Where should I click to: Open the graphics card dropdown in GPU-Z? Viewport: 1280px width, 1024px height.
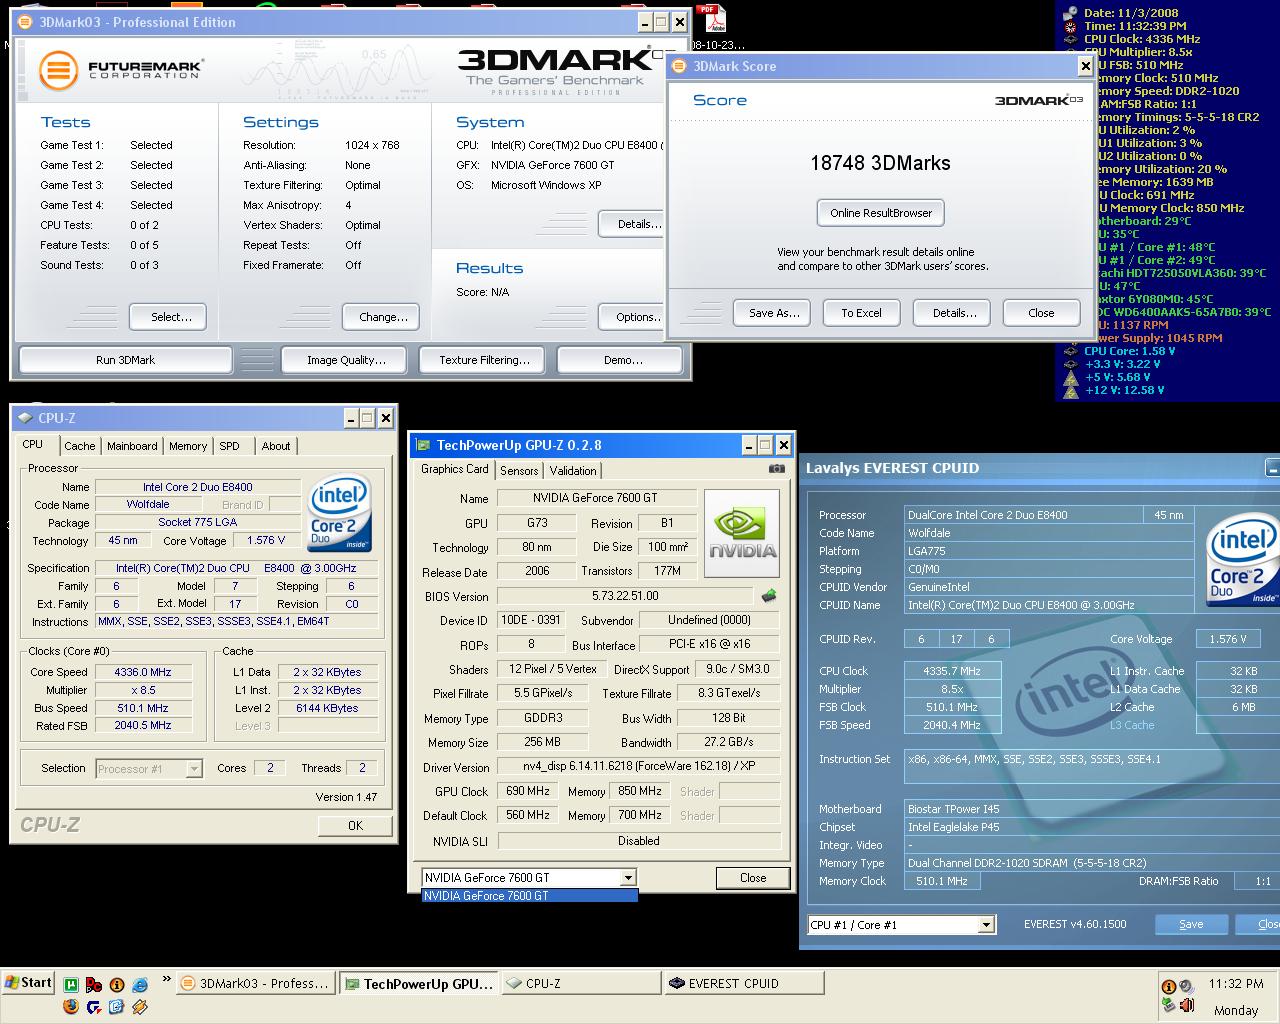(x=628, y=878)
